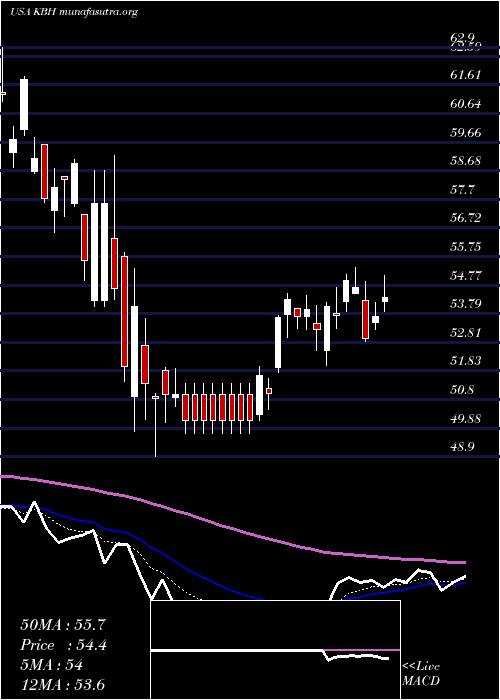Select the 60.64 price axis label
This screenshot has height=700, width=500.
pyautogui.click(x=466, y=104)
